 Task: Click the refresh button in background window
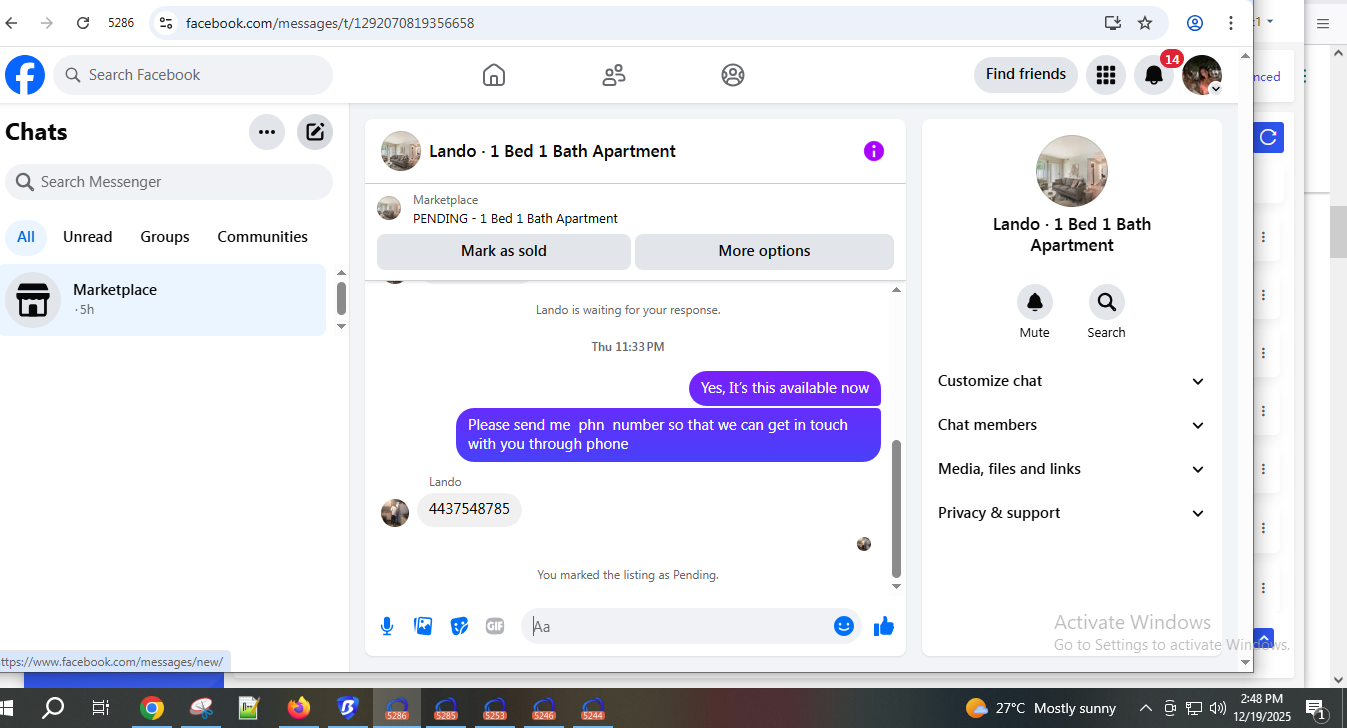(1268, 138)
